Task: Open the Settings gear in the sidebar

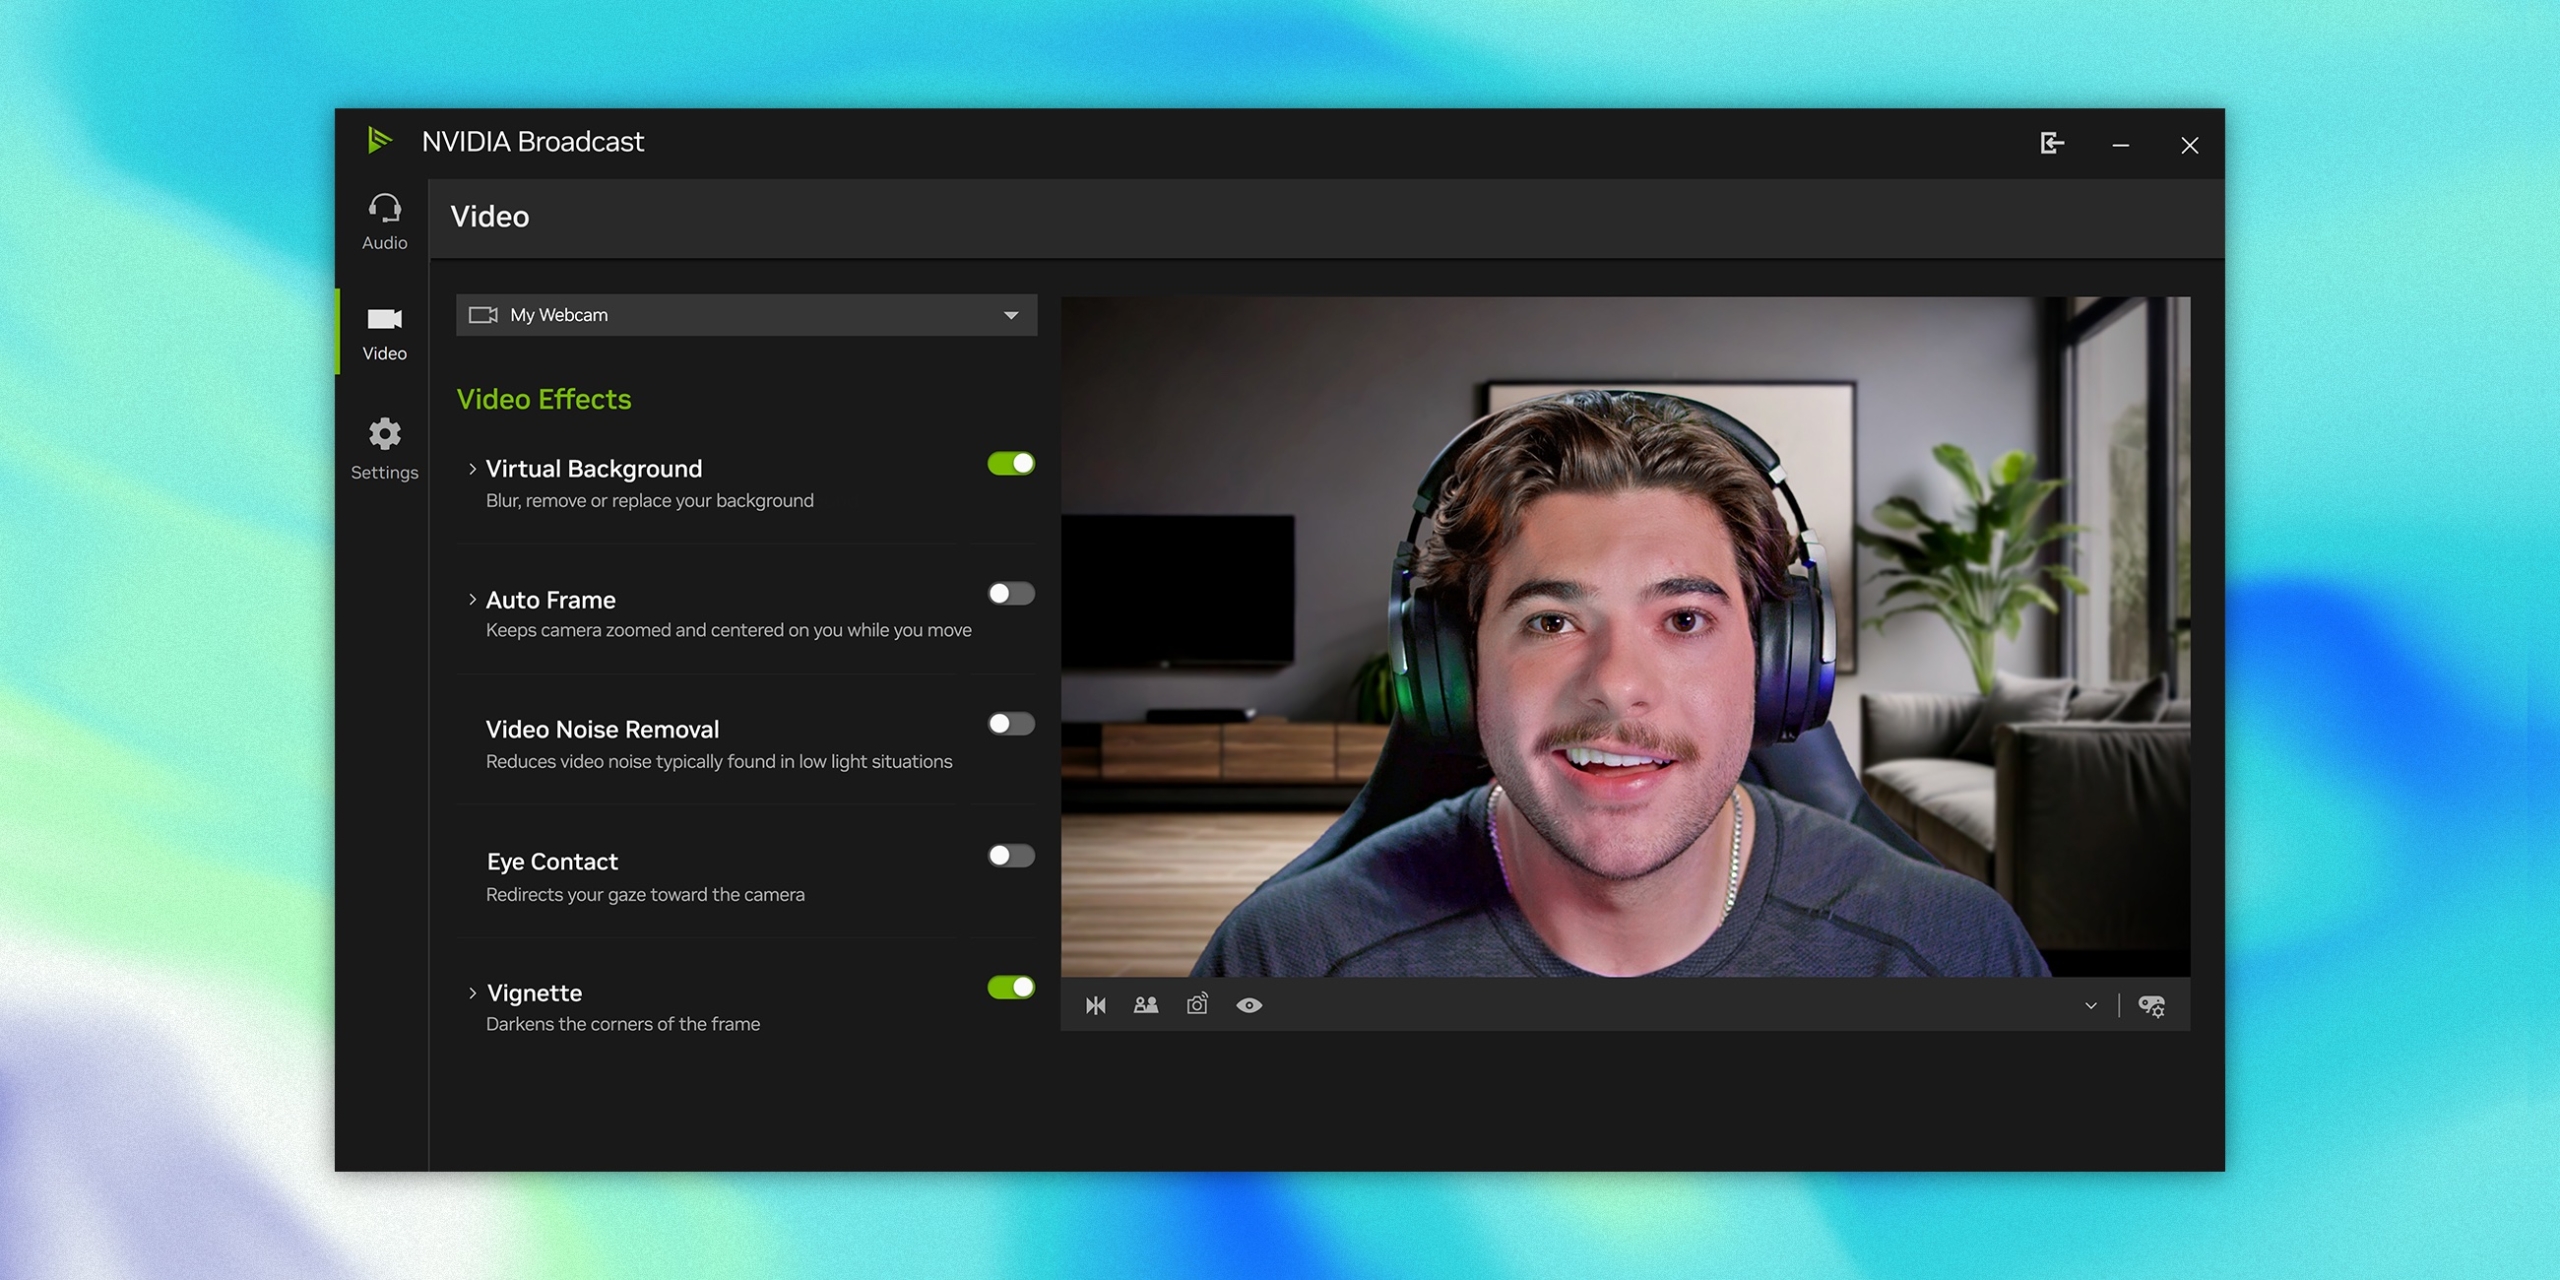Action: (x=384, y=450)
